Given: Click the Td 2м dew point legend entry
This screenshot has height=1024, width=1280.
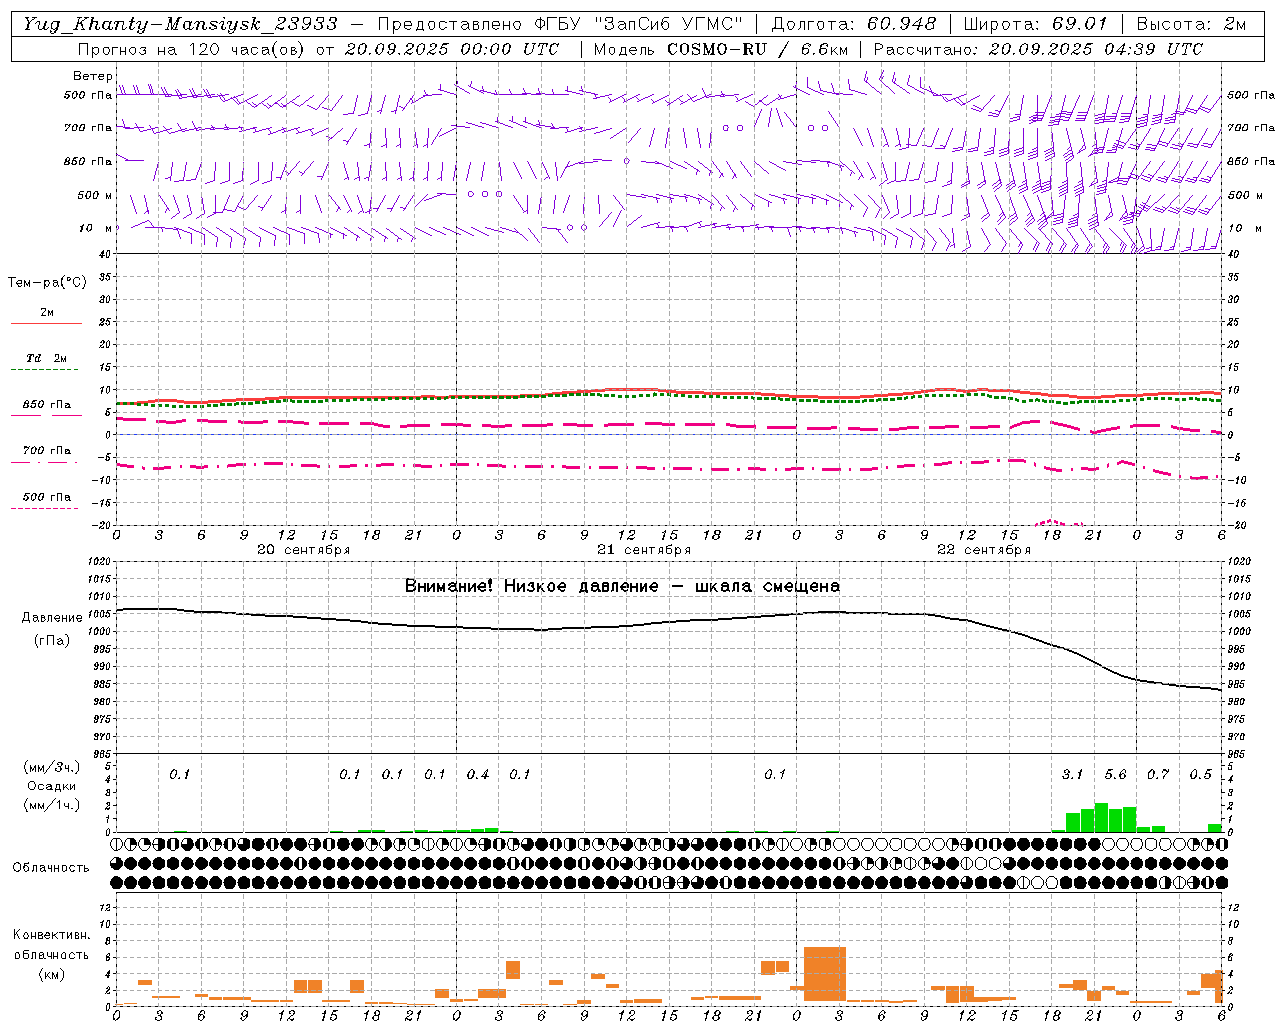Looking at the screenshot, I should [46, 358].
